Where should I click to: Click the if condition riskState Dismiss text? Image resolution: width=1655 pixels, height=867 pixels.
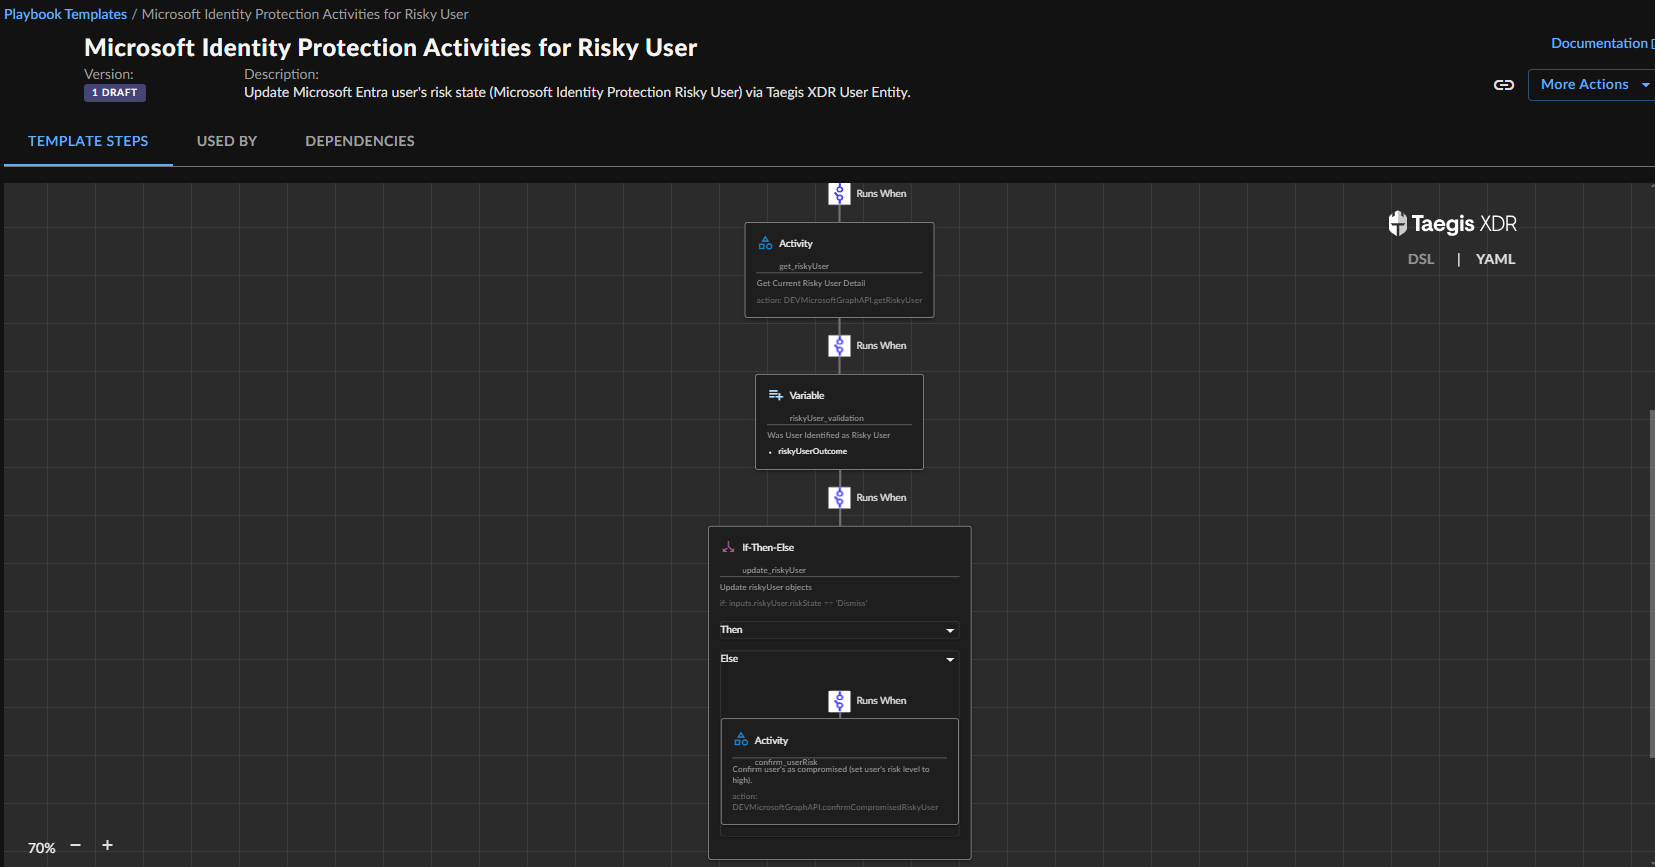pyautogui.click(x=793, y=604)
